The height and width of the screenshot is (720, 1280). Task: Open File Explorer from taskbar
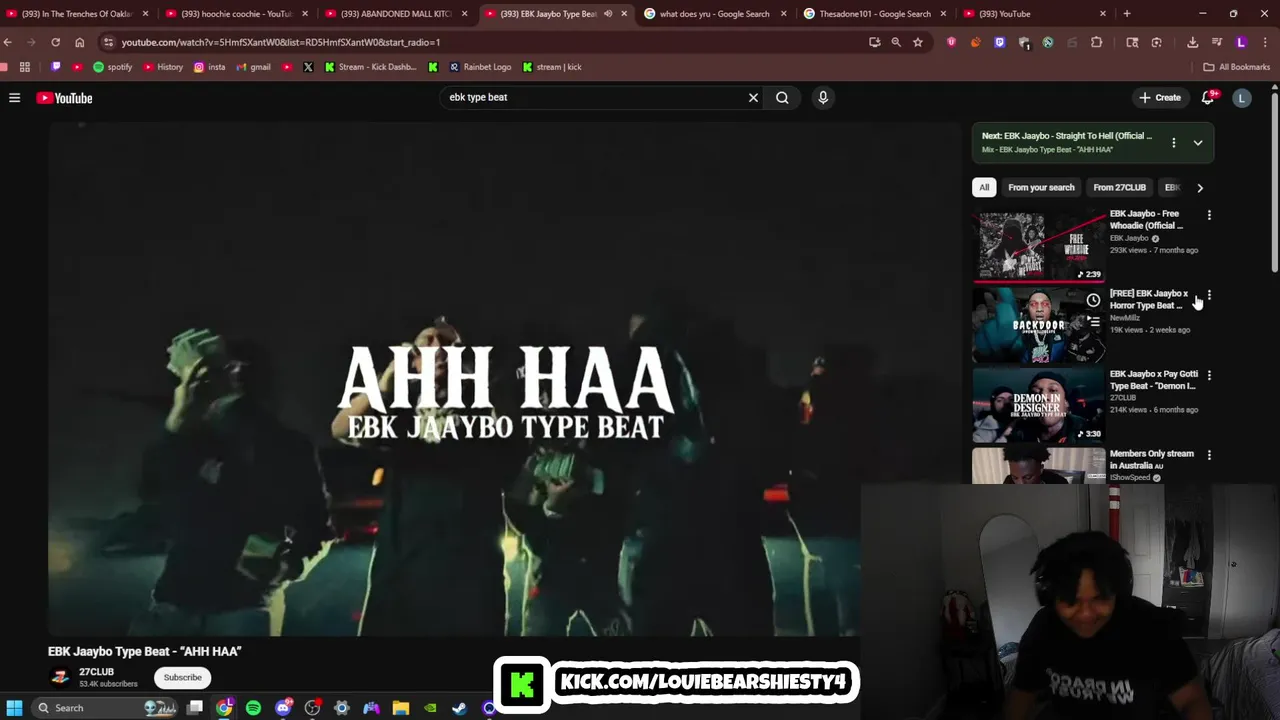pos(401,708)
